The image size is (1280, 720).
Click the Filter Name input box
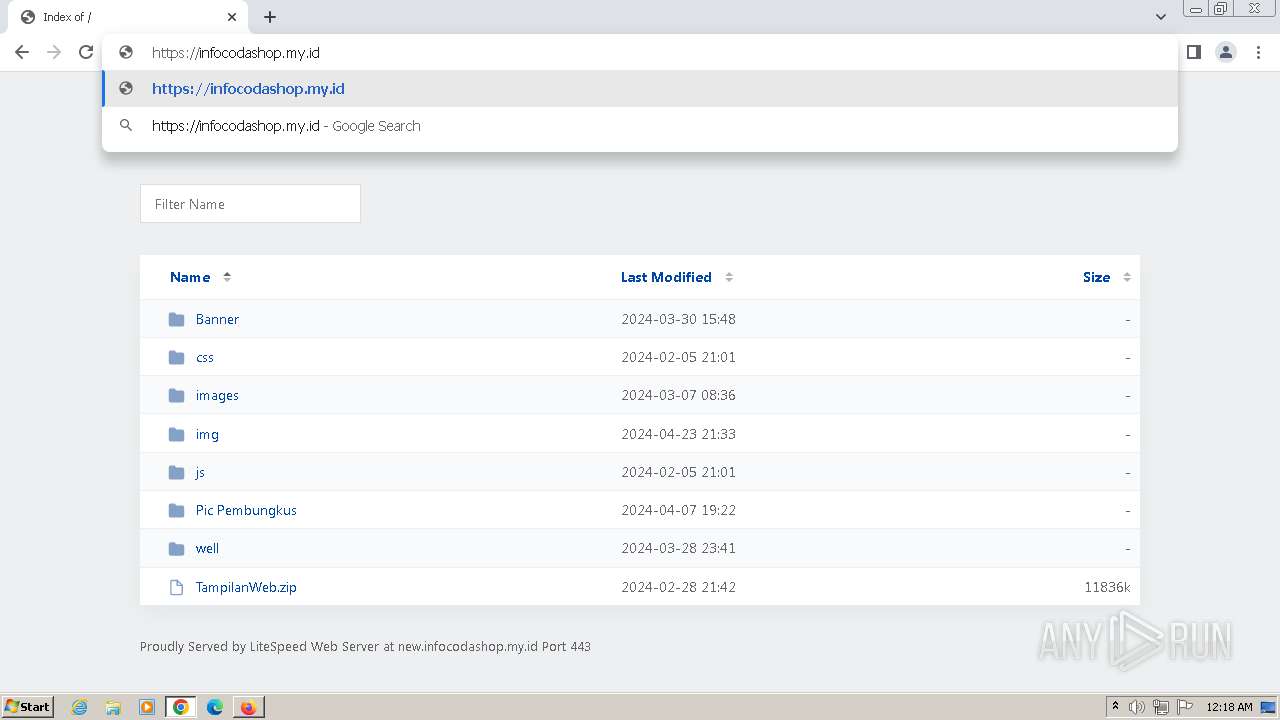pyautogui.click(x=250, y=204)
